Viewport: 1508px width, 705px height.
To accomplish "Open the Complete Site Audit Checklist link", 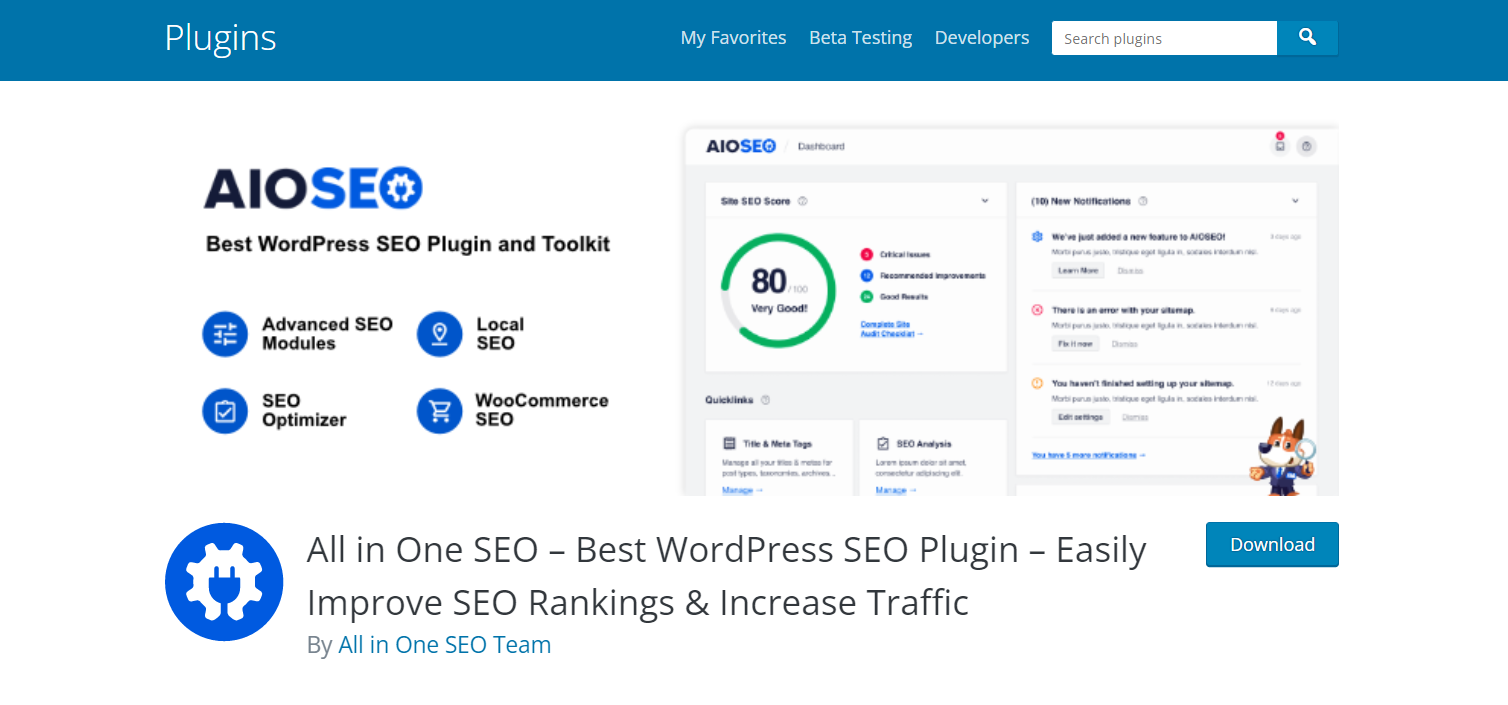I will pyautogui.click(x=892, y=329).
